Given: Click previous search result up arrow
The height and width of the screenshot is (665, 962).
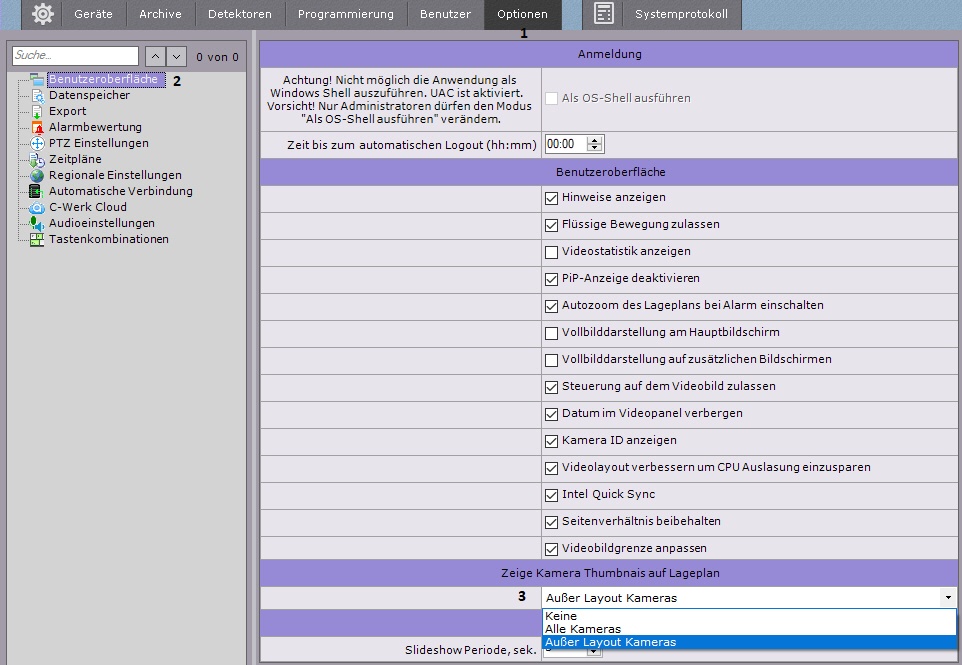Looking at the screenshot, I should pos(155,57).
